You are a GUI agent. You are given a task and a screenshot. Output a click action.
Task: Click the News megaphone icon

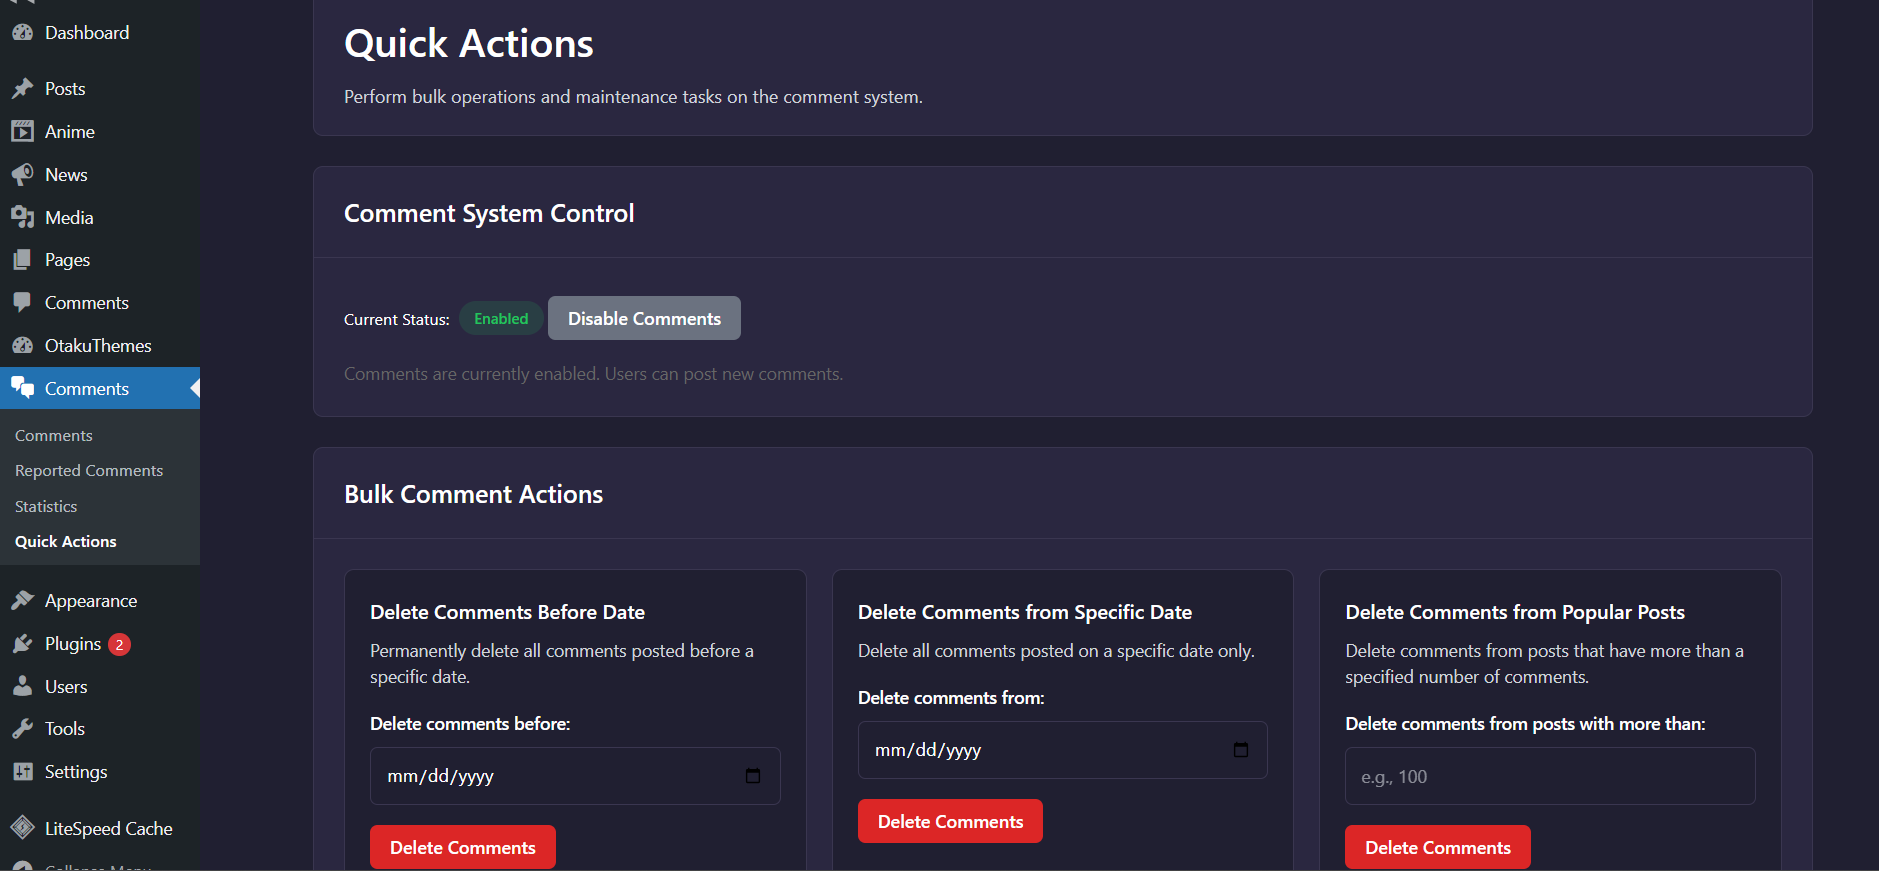pyautogui.click(x=22, y=175)
